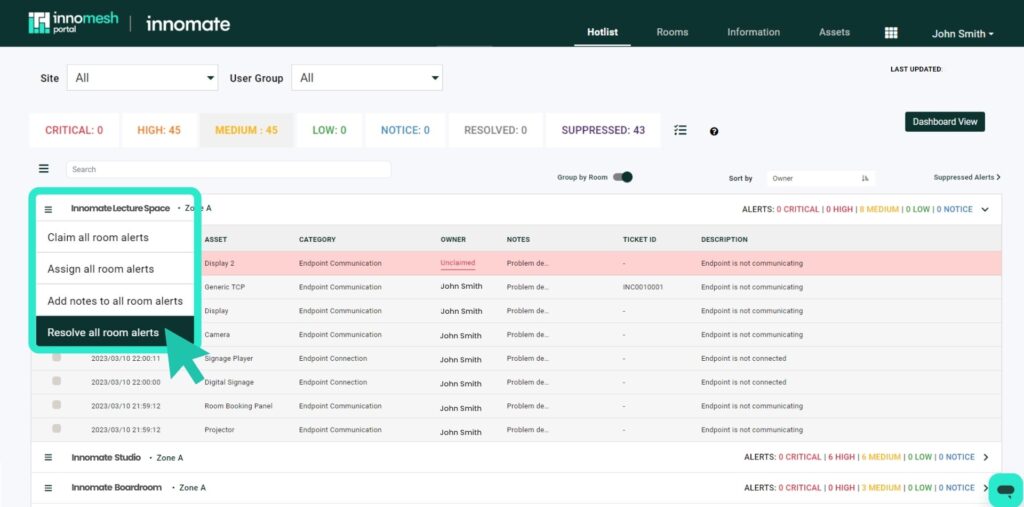
Task: Filter by NOTICE: 0 alerts
Action: click(405, 130)
